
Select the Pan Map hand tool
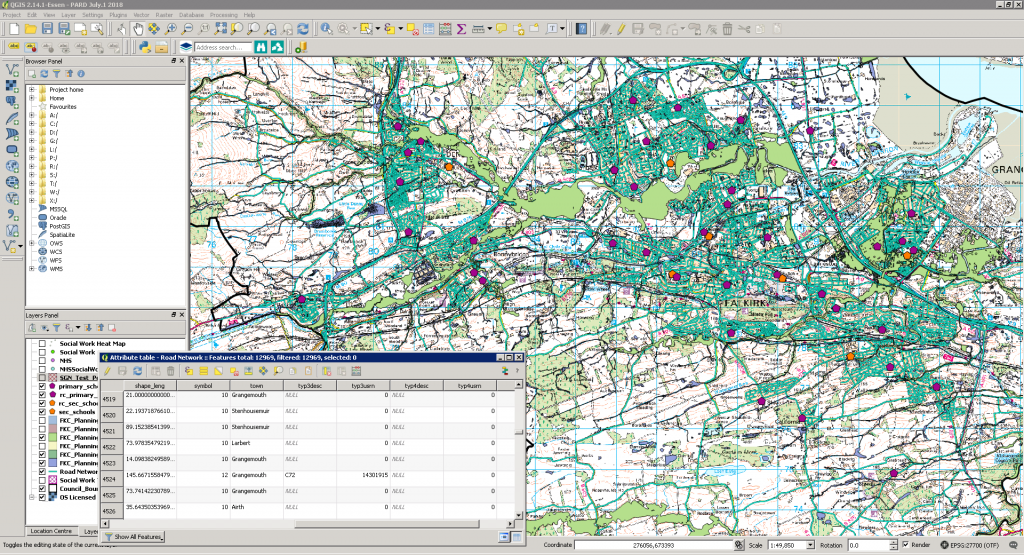point(138,29)
